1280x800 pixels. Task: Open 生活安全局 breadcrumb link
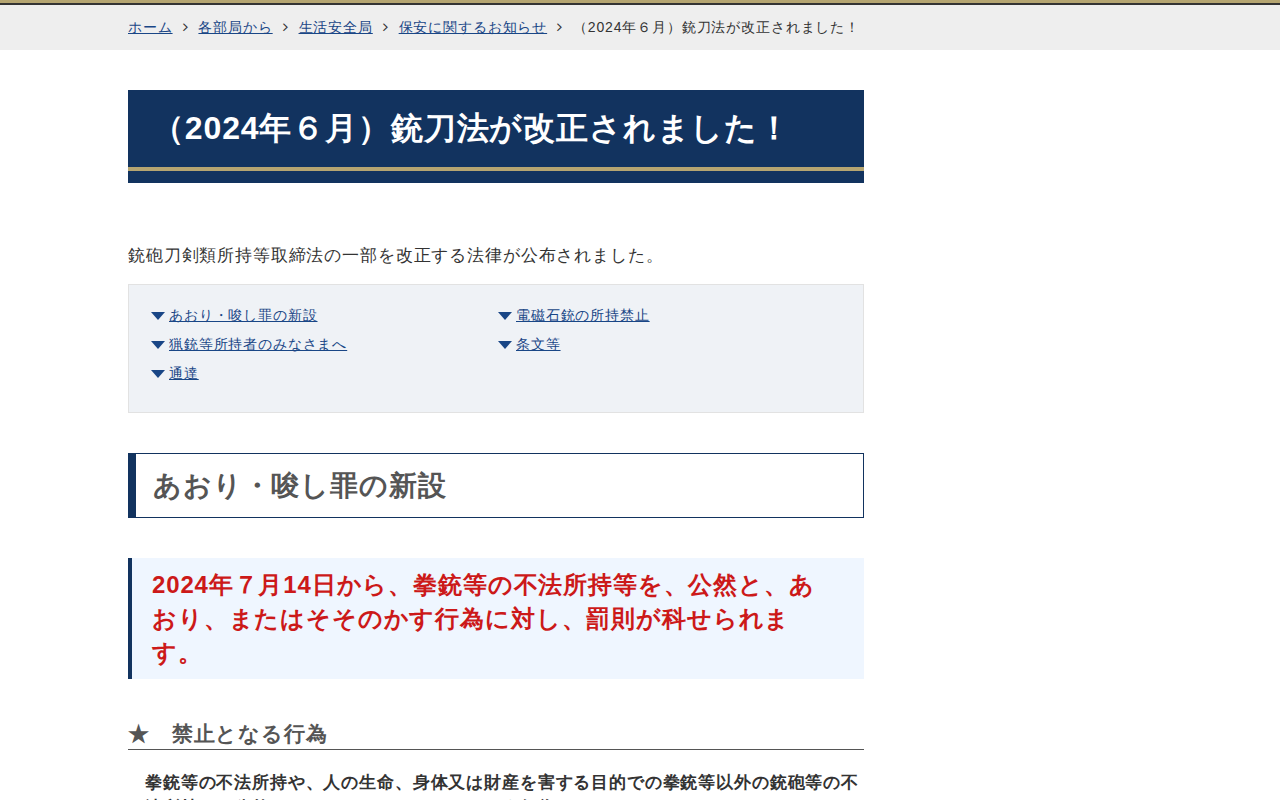click(335, 28)
